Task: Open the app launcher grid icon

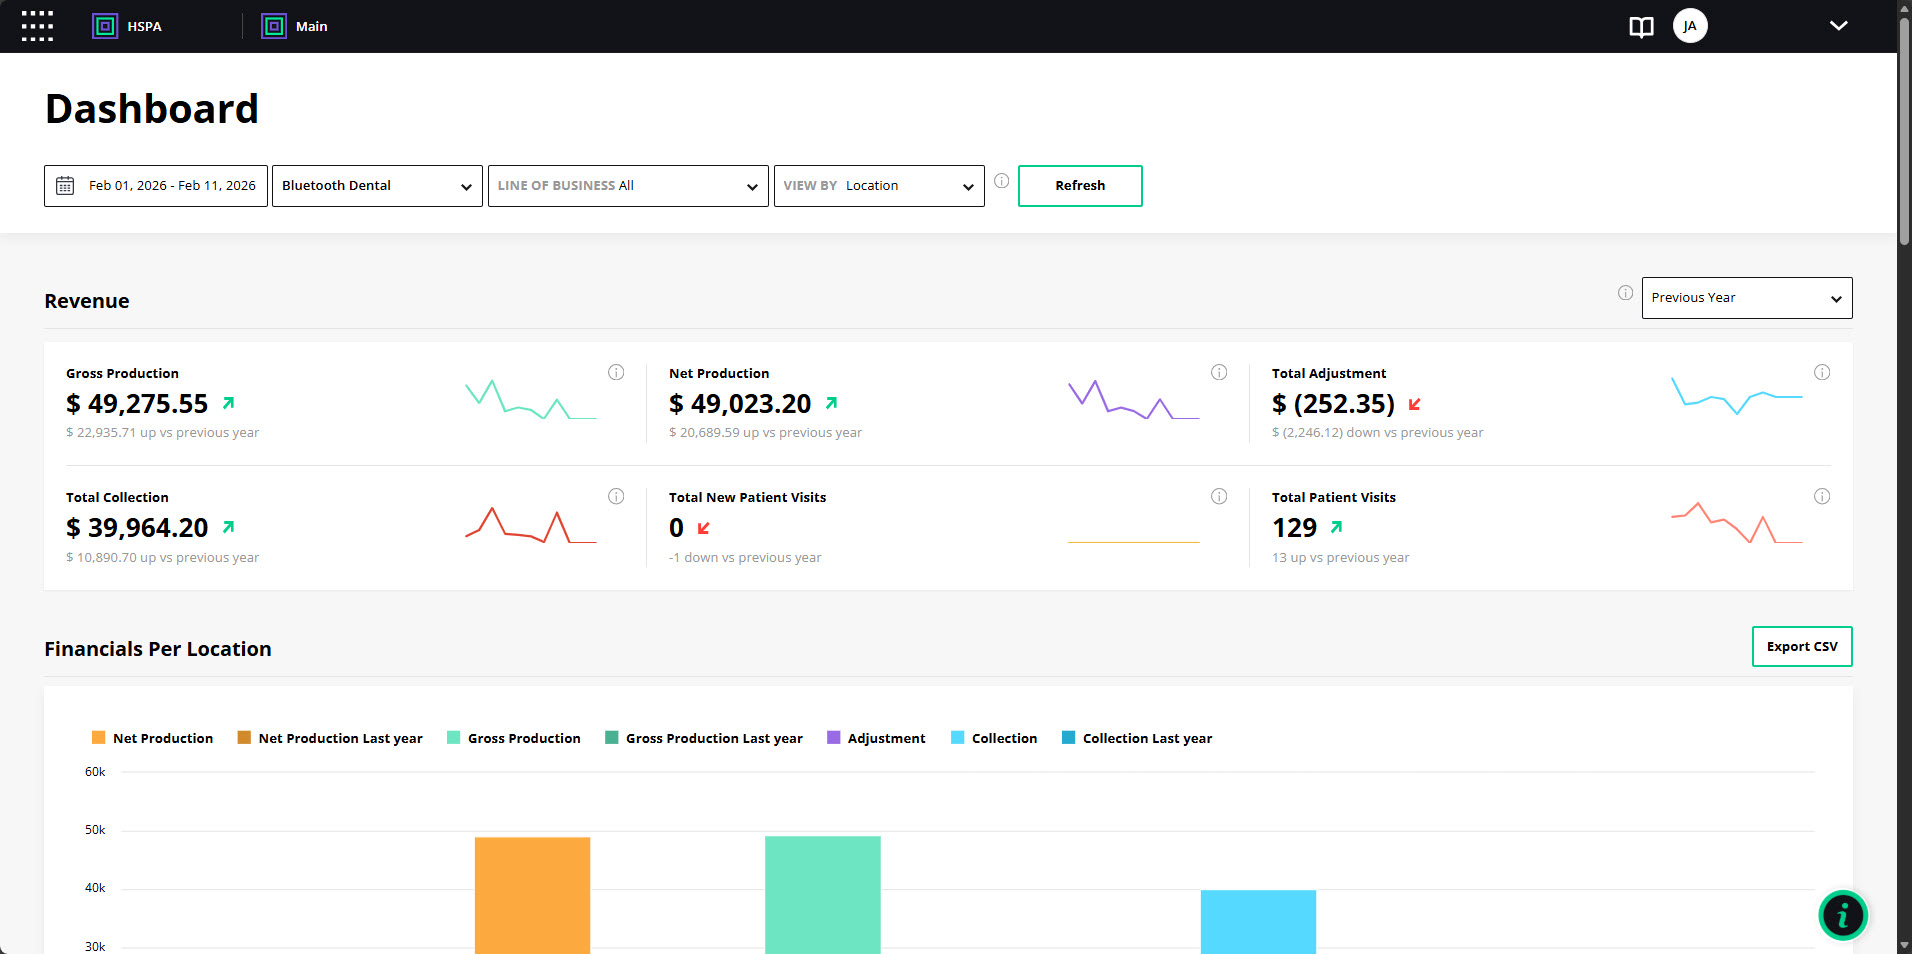Action: click(x=37, y=26)
